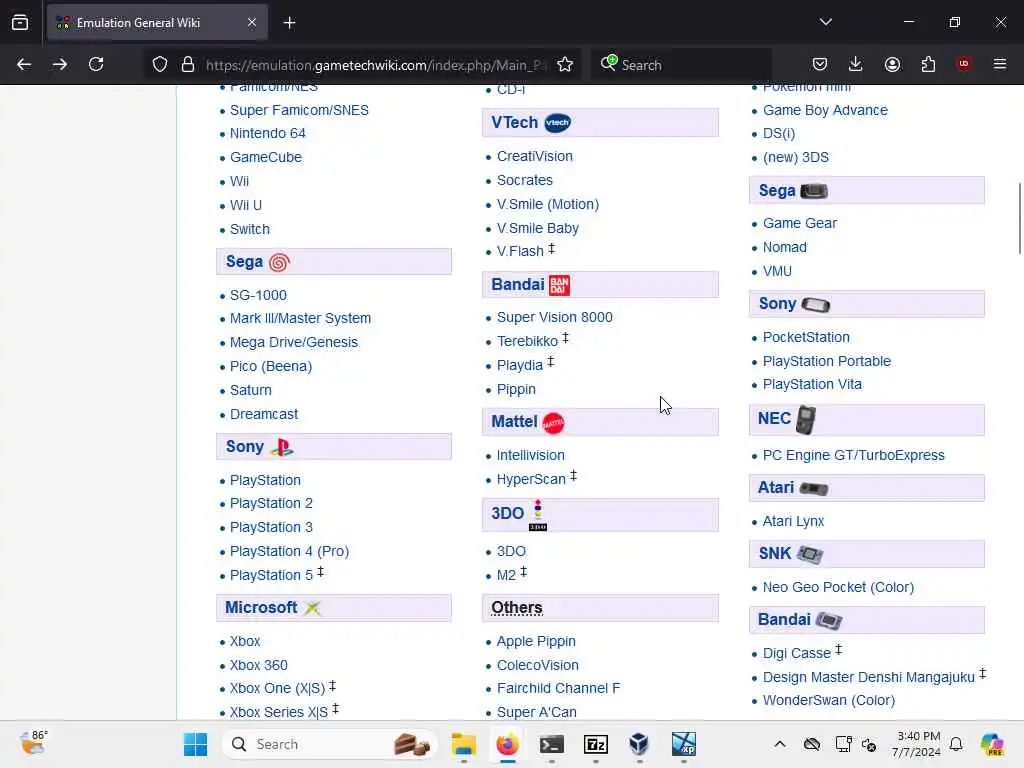Select the Emulation General Wiki tab
Viewport: 1024px width, 768px height.
click(157, 22)
